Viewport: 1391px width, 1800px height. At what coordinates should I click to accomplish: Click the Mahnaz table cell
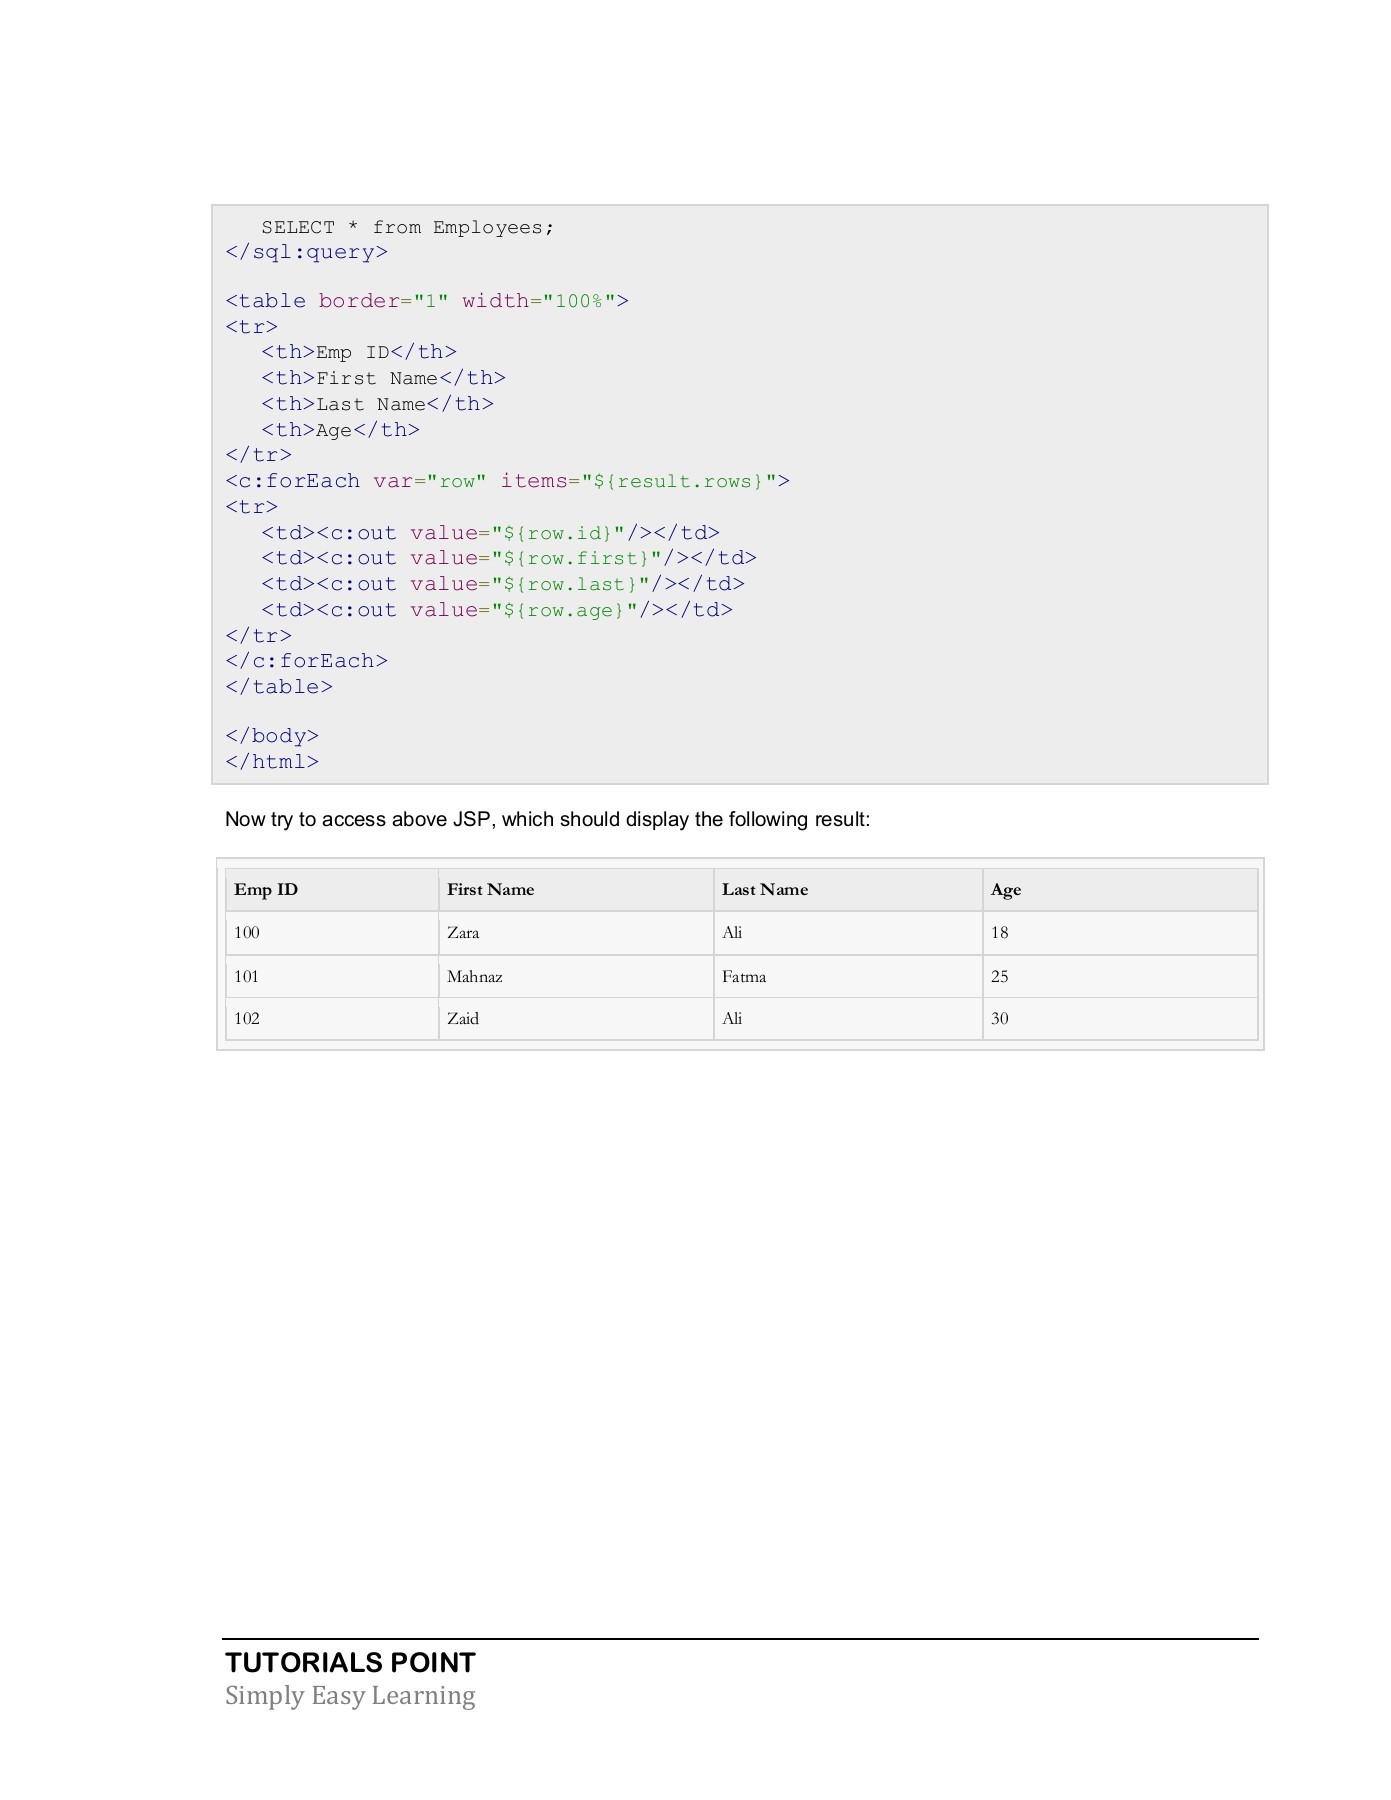(x=474, y=976)
